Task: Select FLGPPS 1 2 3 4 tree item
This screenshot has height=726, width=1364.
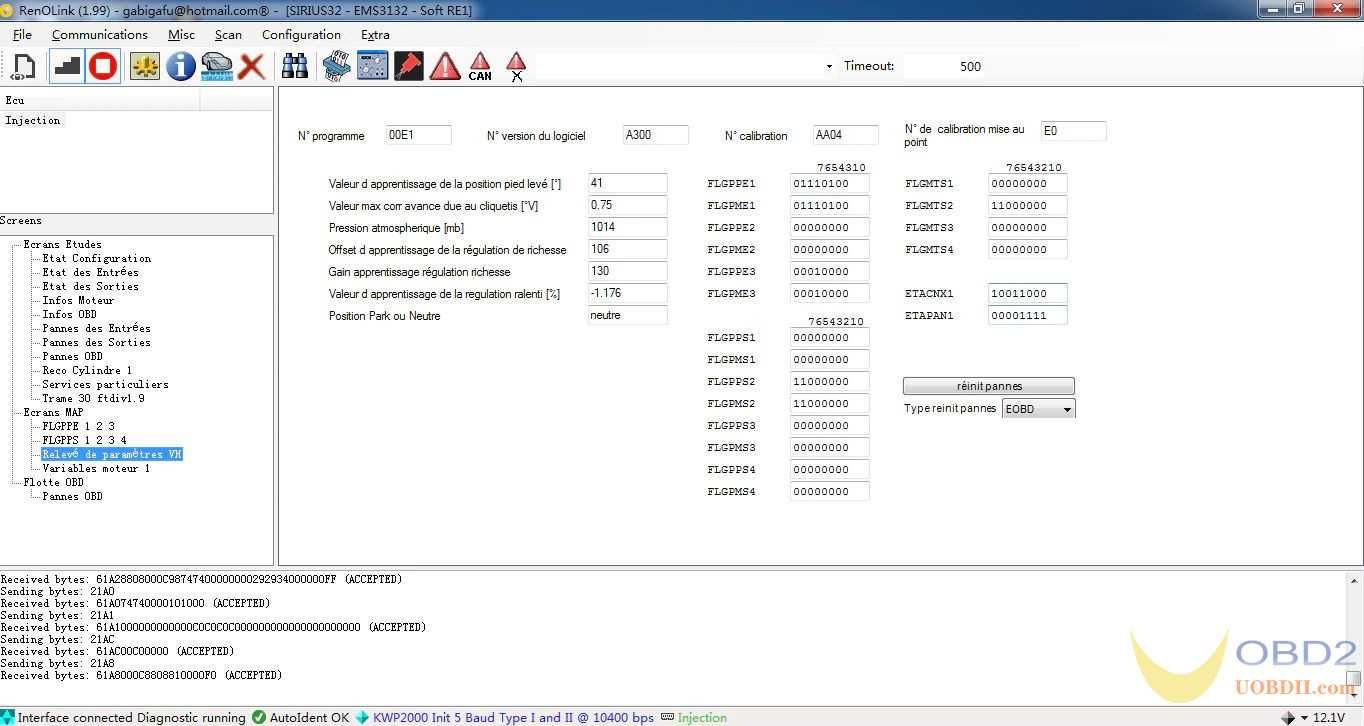Action: pyautogui.click(x=84, y=440)
